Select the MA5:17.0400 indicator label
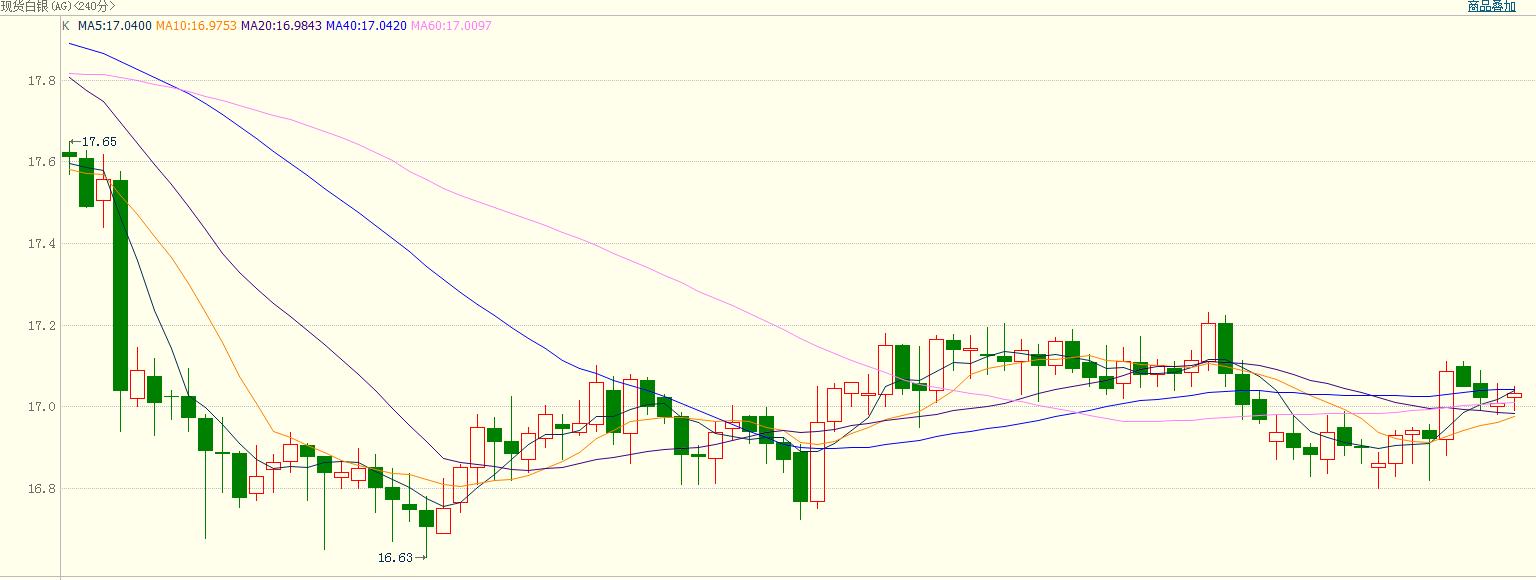Screen dimensions: 1536x580 pyautogui.click(x=114, y=26)
